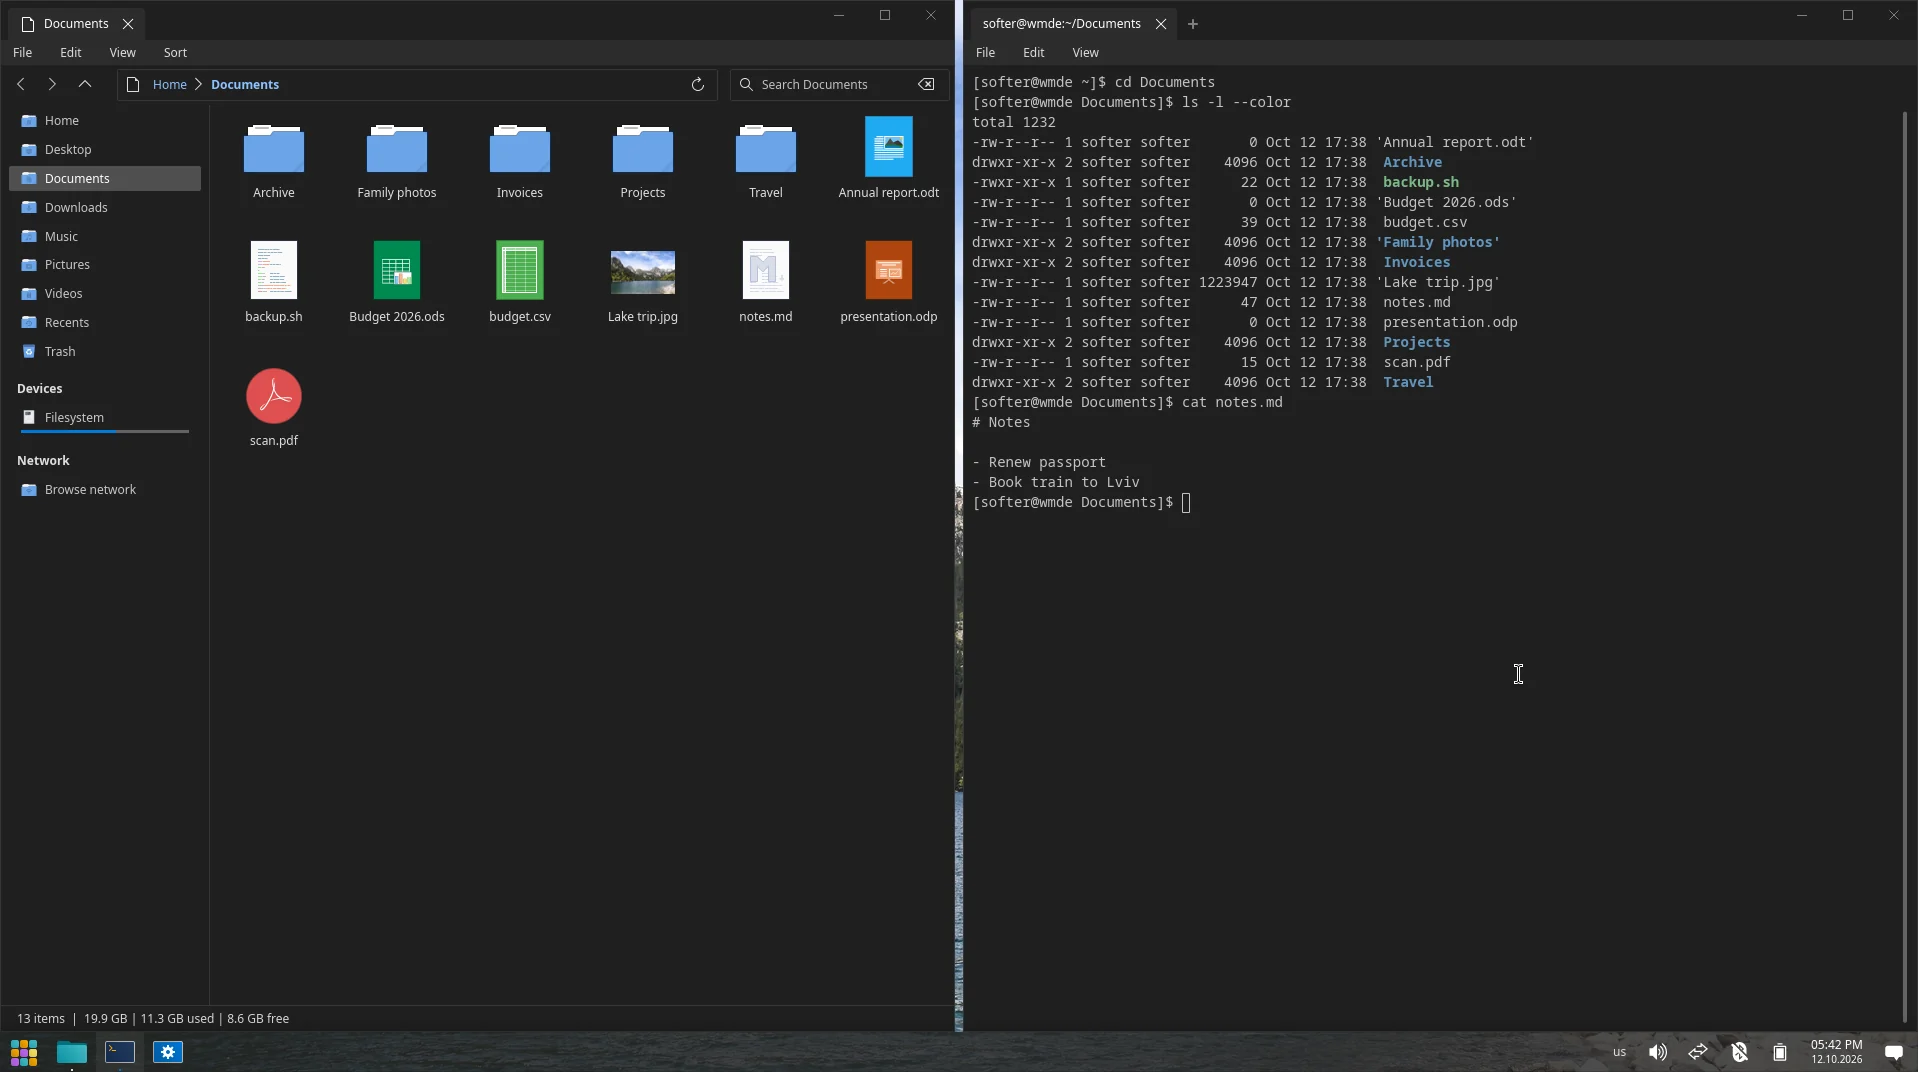Select the Projects folder icon
Screen dimensions: 1918x1072
[643, 148]
